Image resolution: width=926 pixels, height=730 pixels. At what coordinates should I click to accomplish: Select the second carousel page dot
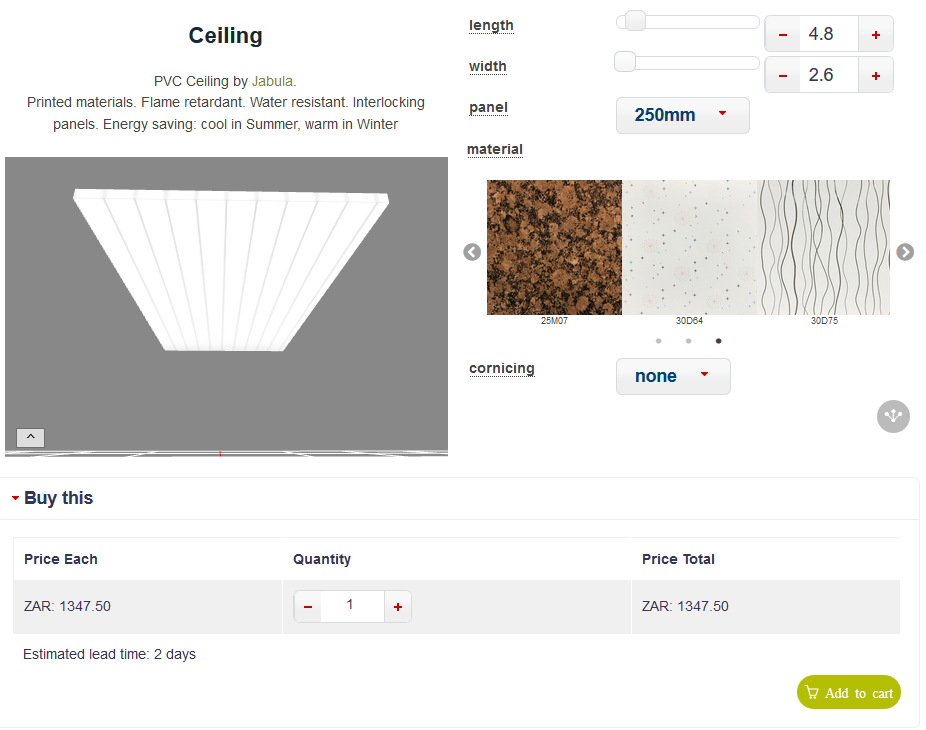point(688,341)
